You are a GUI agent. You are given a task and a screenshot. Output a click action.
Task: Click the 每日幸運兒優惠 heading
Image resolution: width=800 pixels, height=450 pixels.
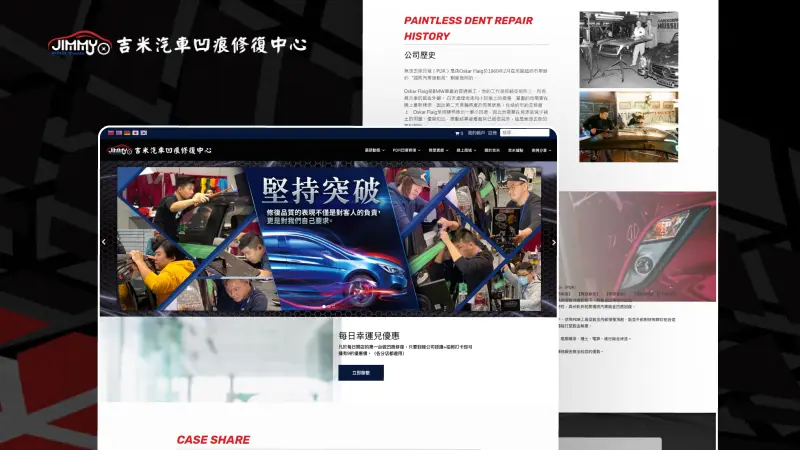coord(369,336)
